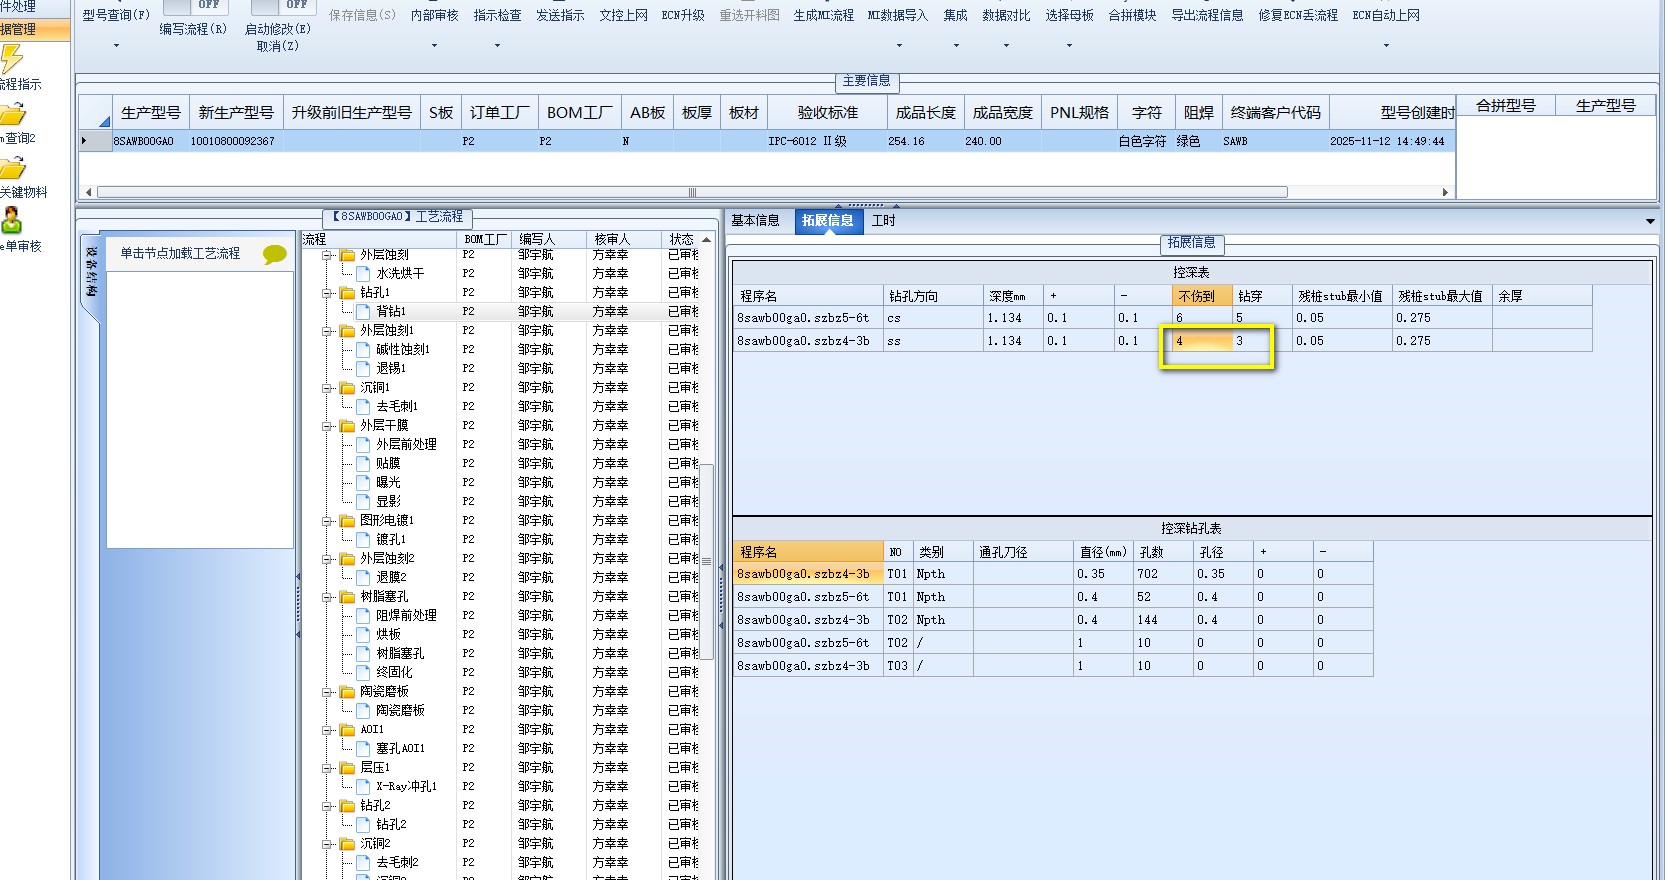Click the folder icon of 外层蚀刻2
Screen dimensions: 1665x880
pyautogui.click(x=348, y=559)
